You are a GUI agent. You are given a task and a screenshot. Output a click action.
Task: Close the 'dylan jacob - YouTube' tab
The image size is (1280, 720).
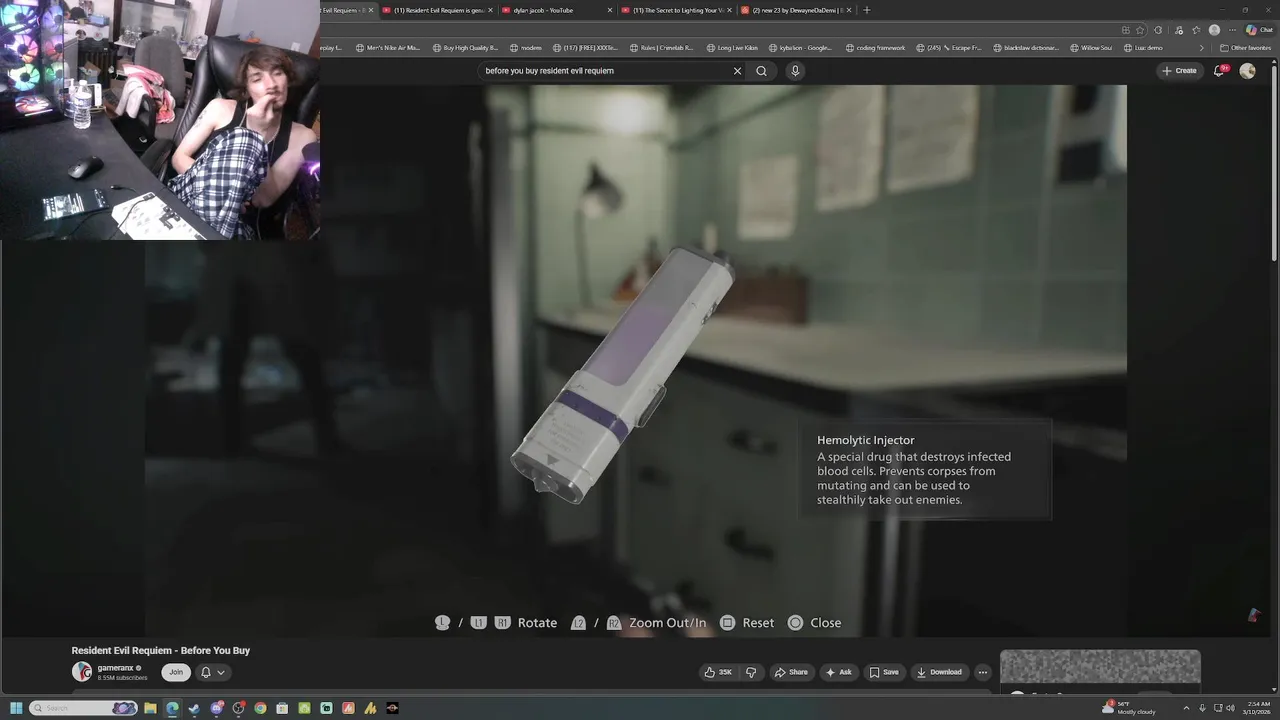pos(609,10)
